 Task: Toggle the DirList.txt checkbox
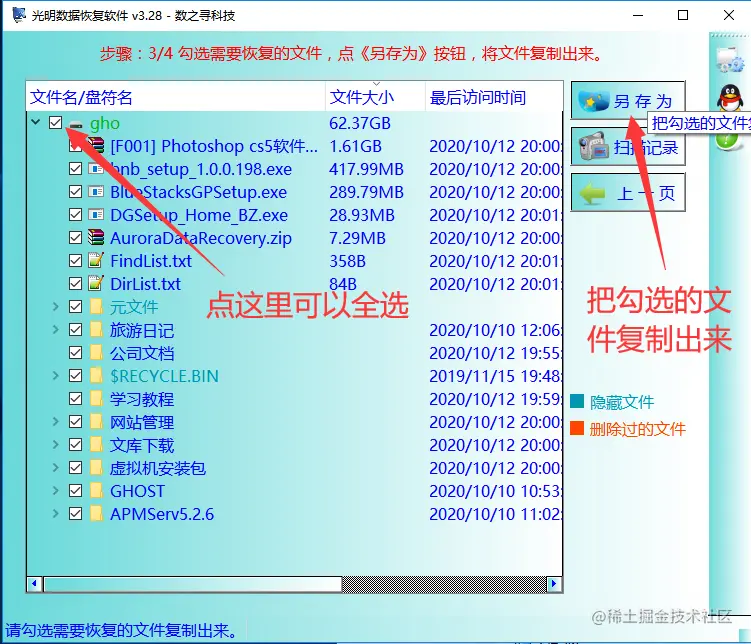click(x=75, y=283)
